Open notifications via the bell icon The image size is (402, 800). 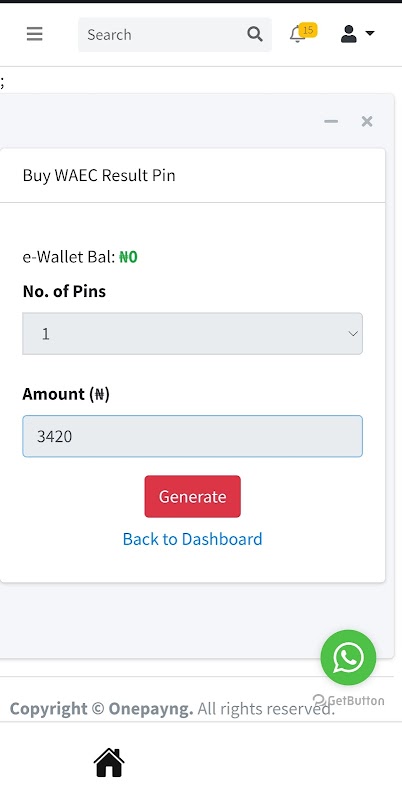(x=296, y=35)
